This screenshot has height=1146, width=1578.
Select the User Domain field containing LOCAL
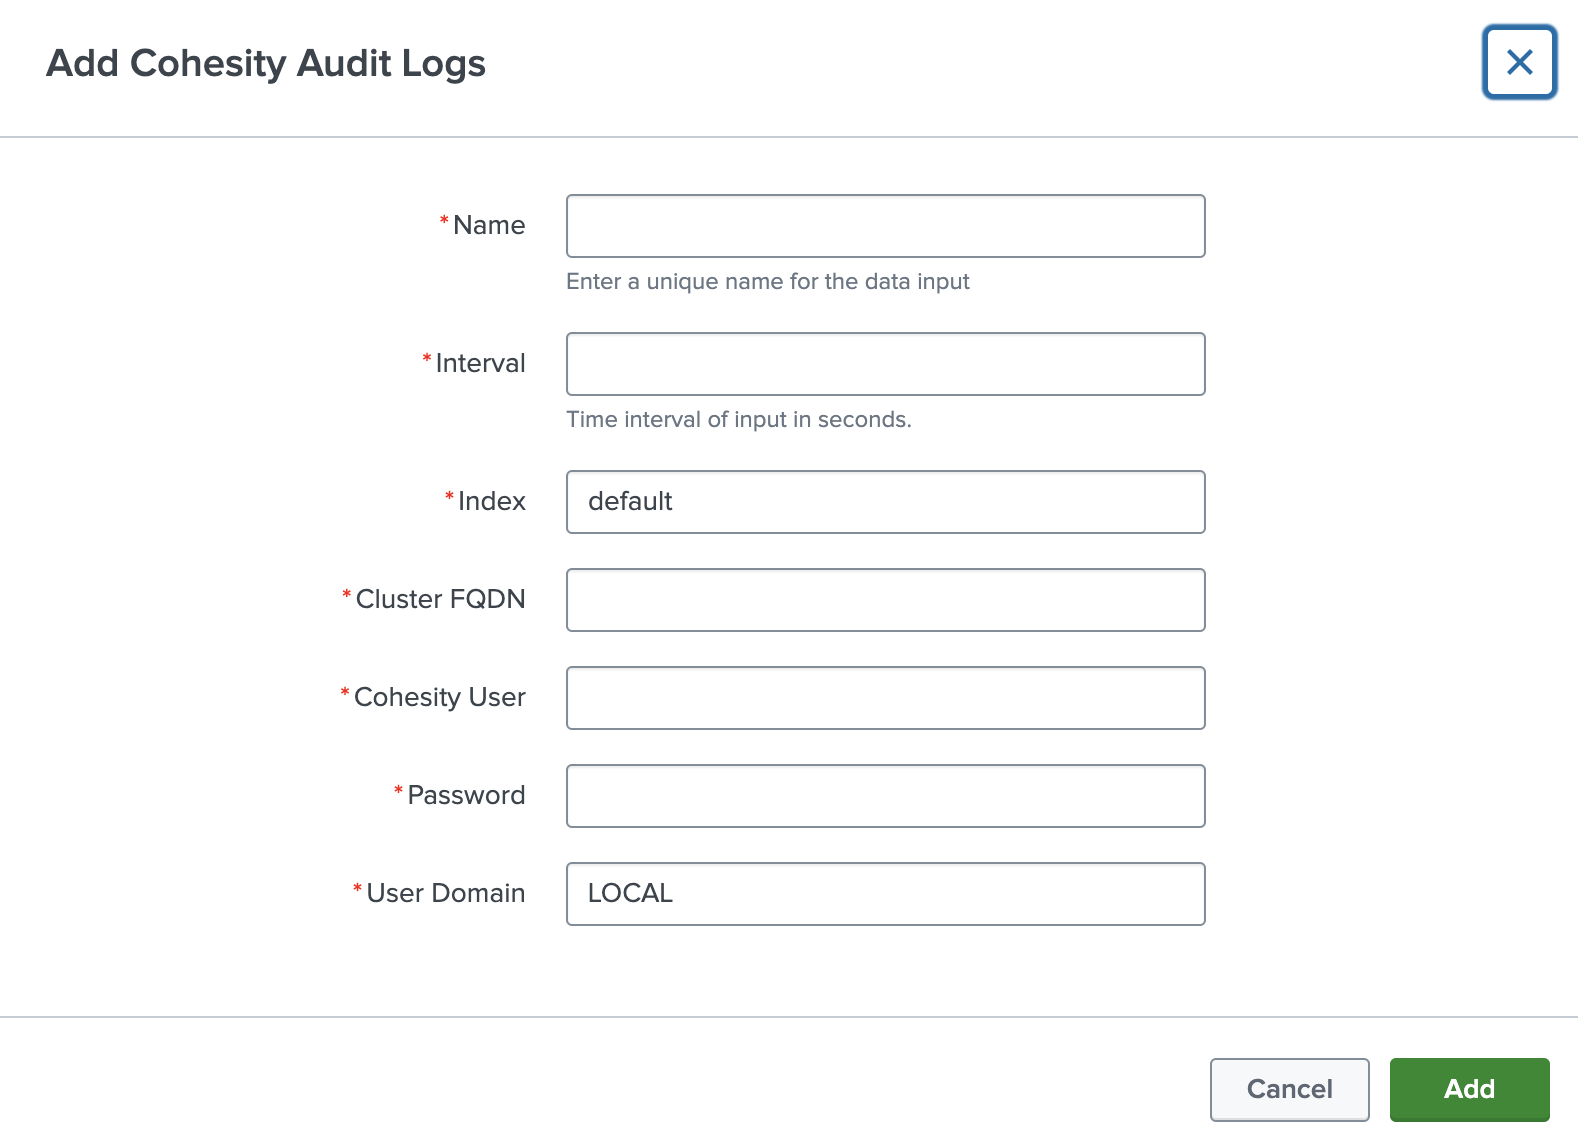coord(885,894)
